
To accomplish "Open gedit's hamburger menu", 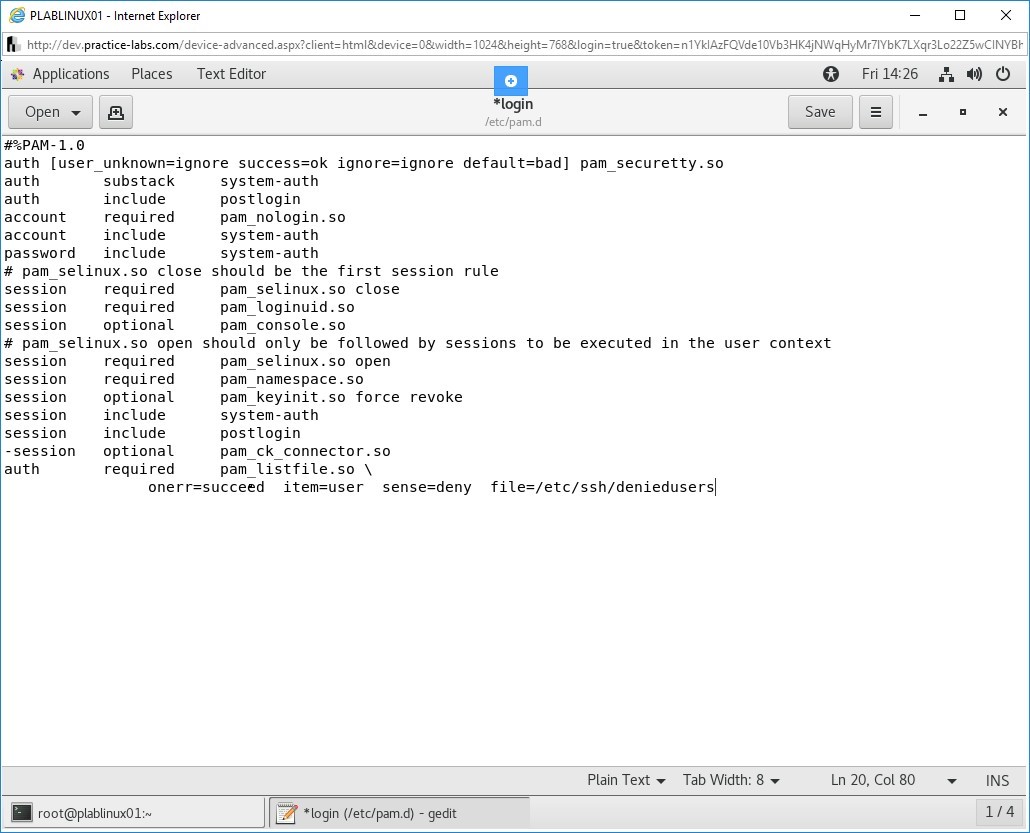I will (875, 112).
